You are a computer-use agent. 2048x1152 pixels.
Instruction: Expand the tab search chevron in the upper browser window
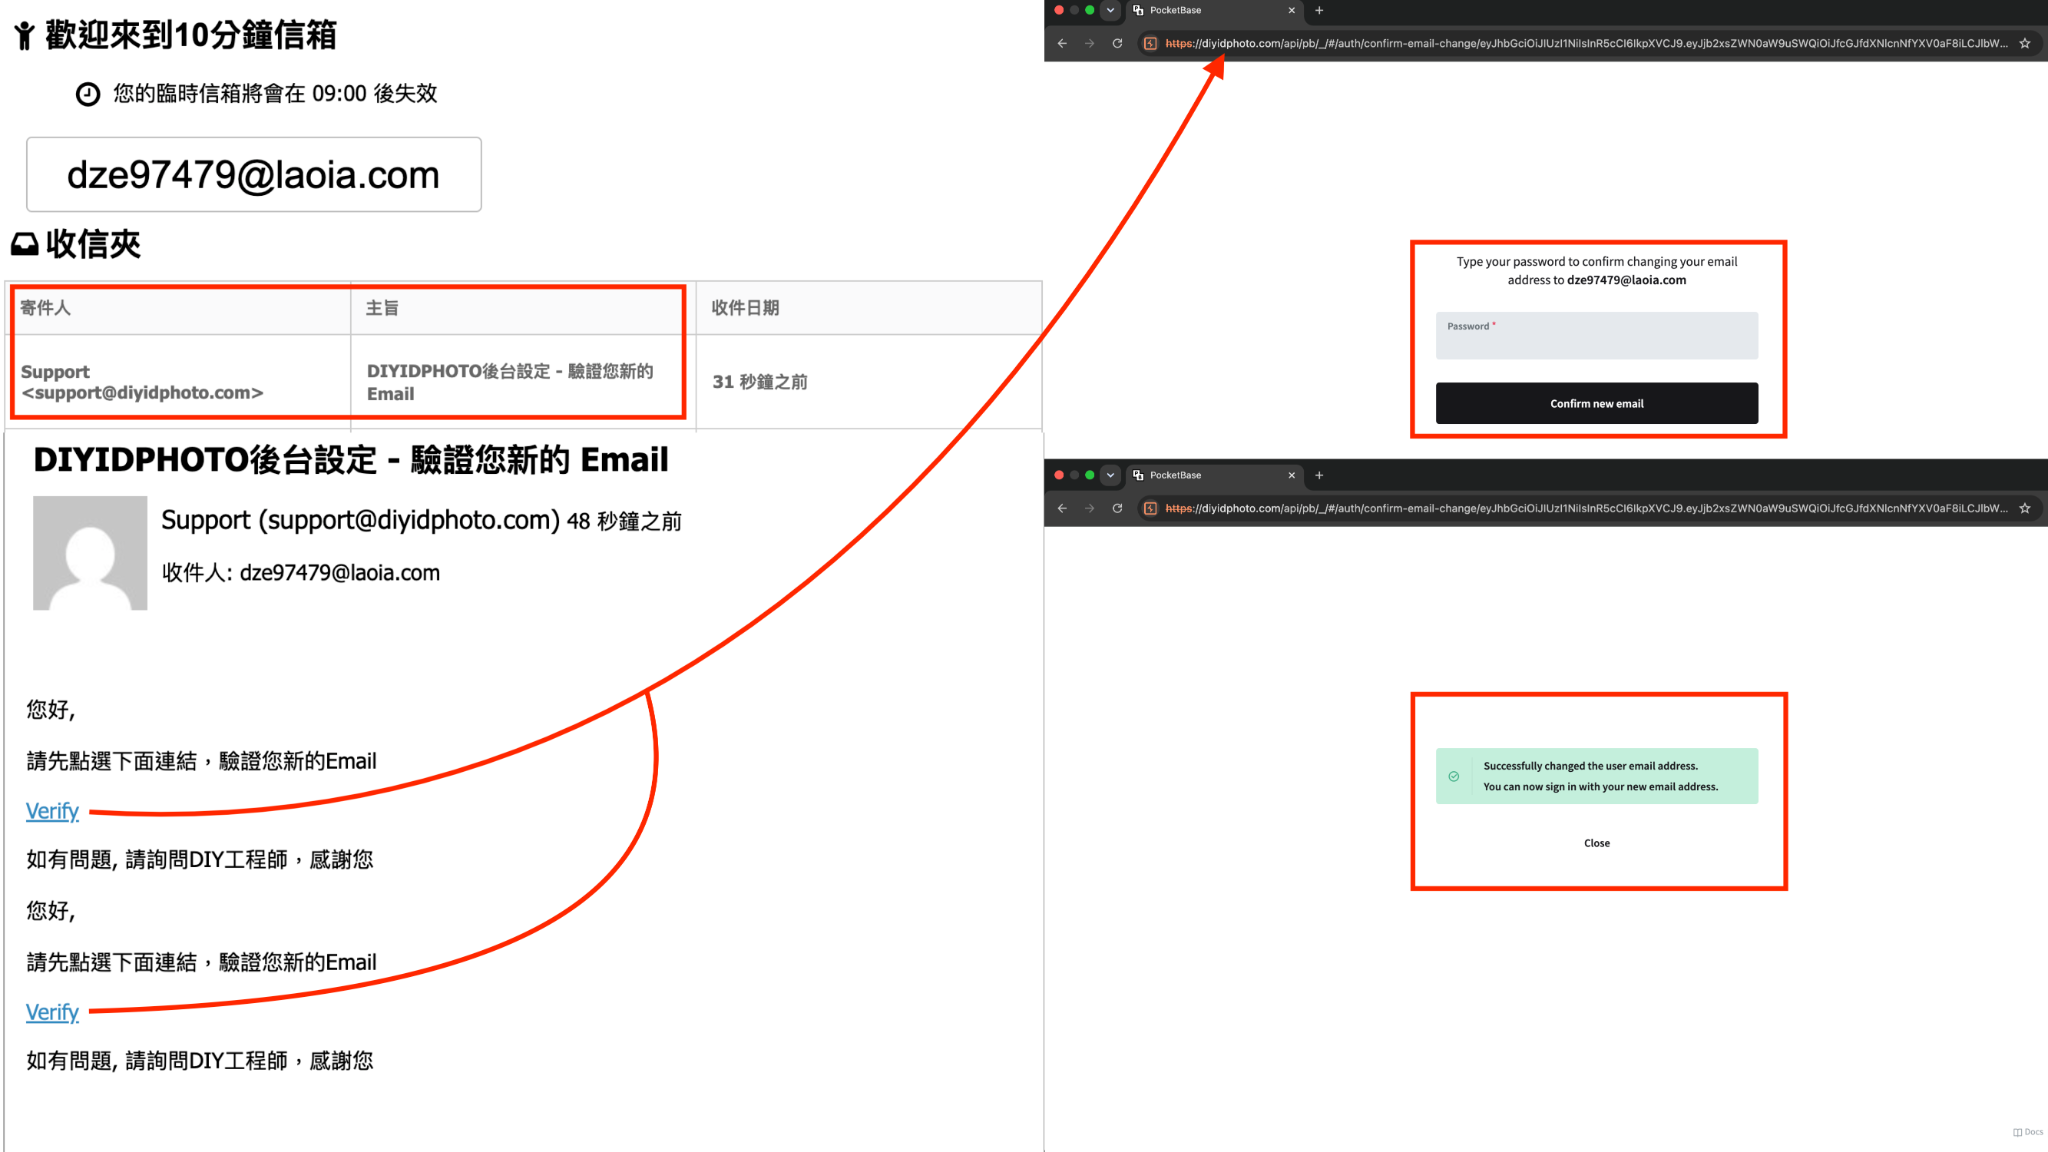(1110, 10)
